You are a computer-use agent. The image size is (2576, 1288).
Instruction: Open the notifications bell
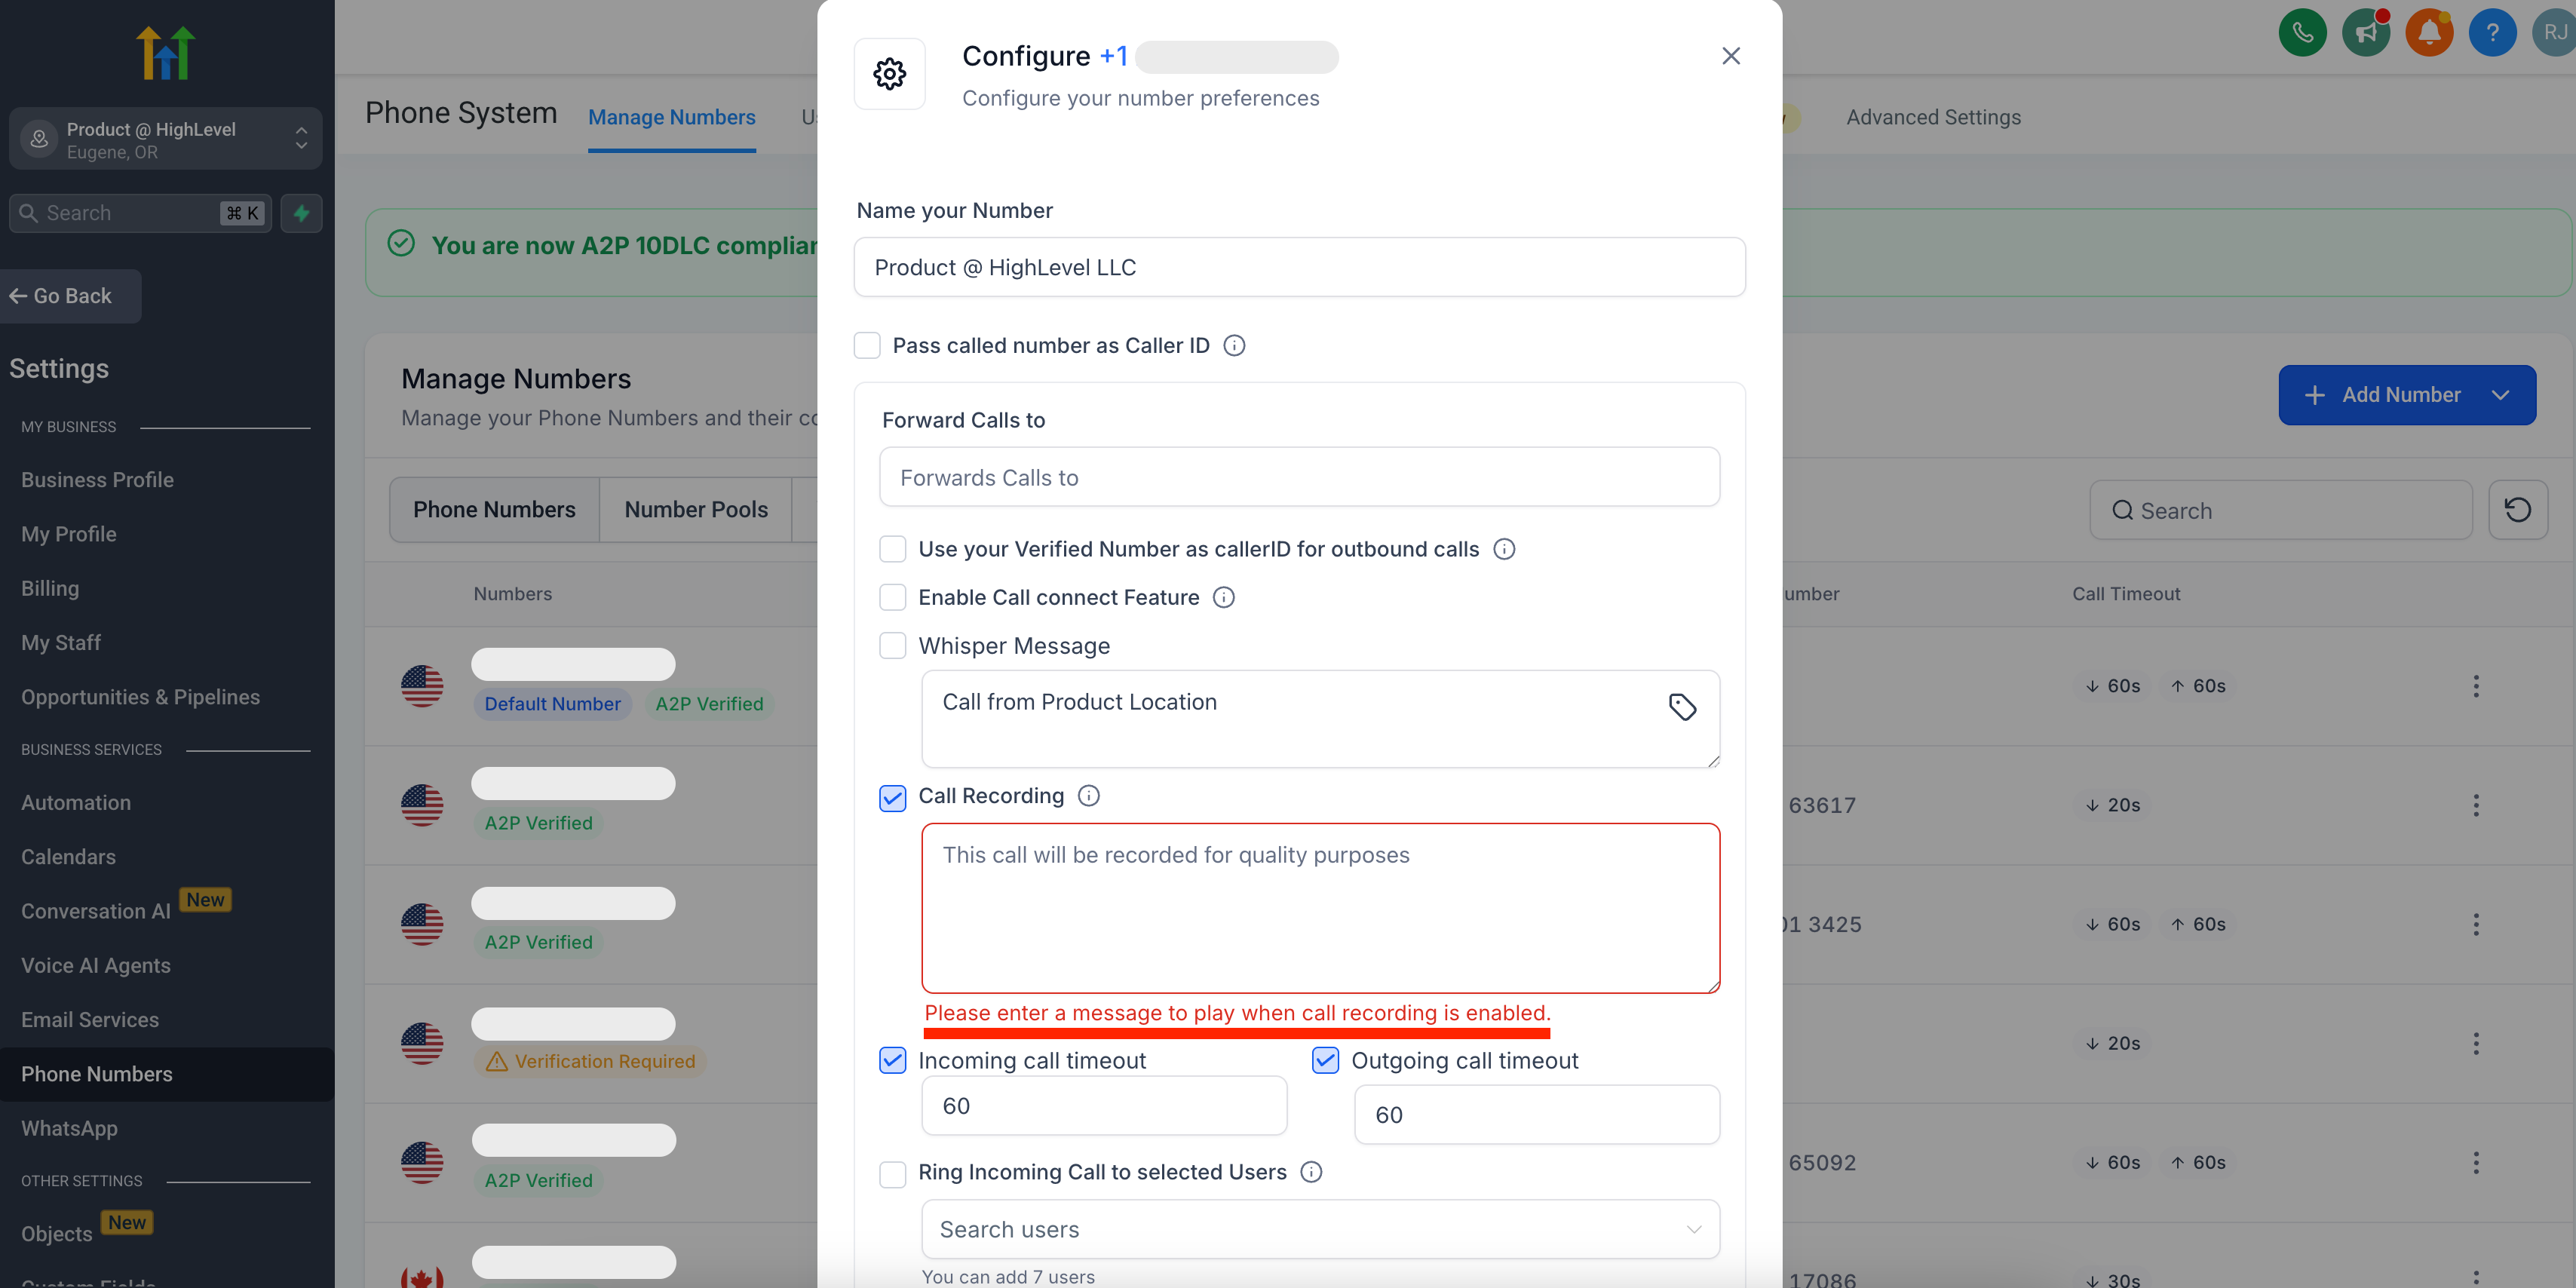2429,33
